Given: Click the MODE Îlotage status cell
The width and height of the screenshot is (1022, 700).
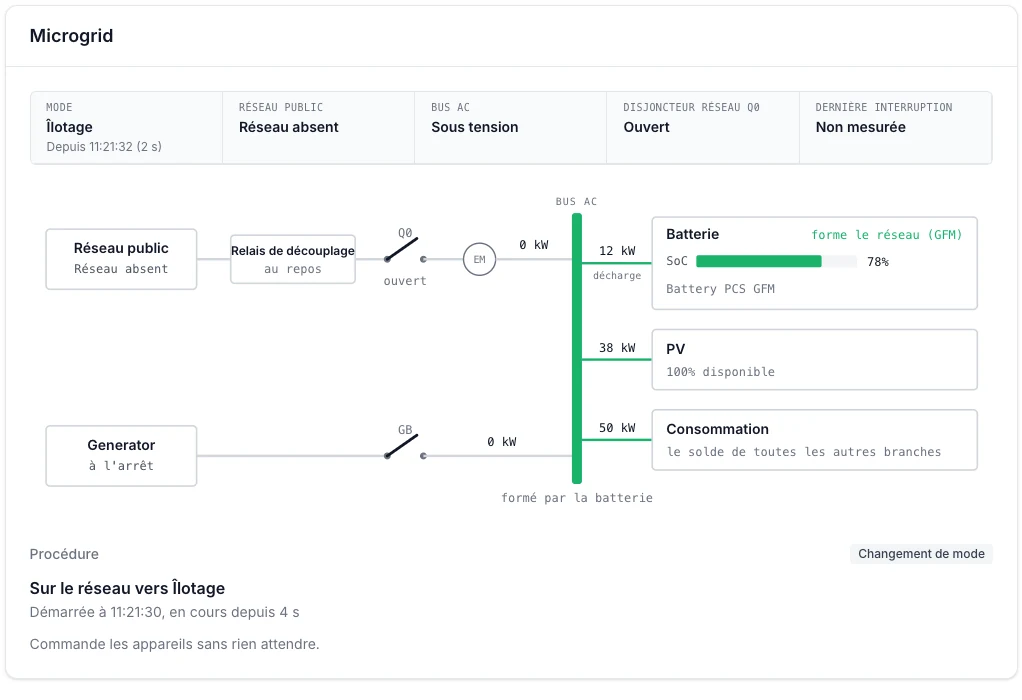Looking at the screenshot, I should [x=126, y=128].
